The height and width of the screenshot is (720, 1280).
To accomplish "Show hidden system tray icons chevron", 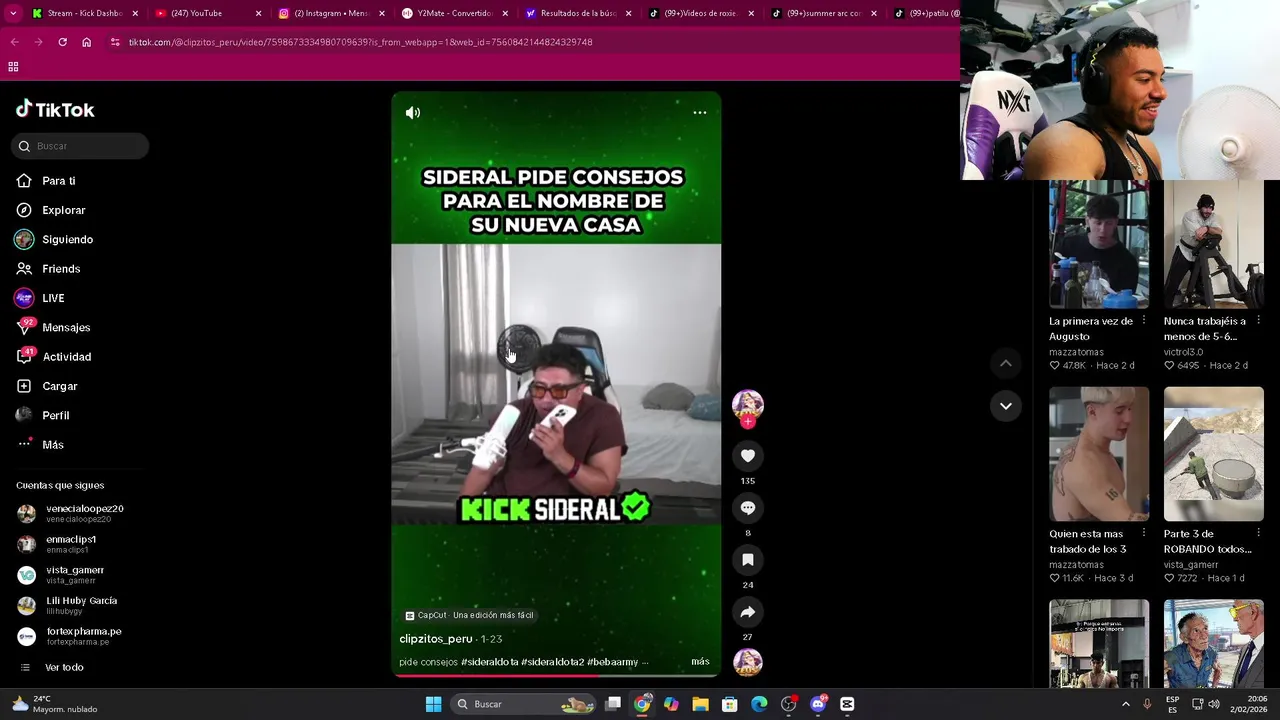I will click(1126, 704).
